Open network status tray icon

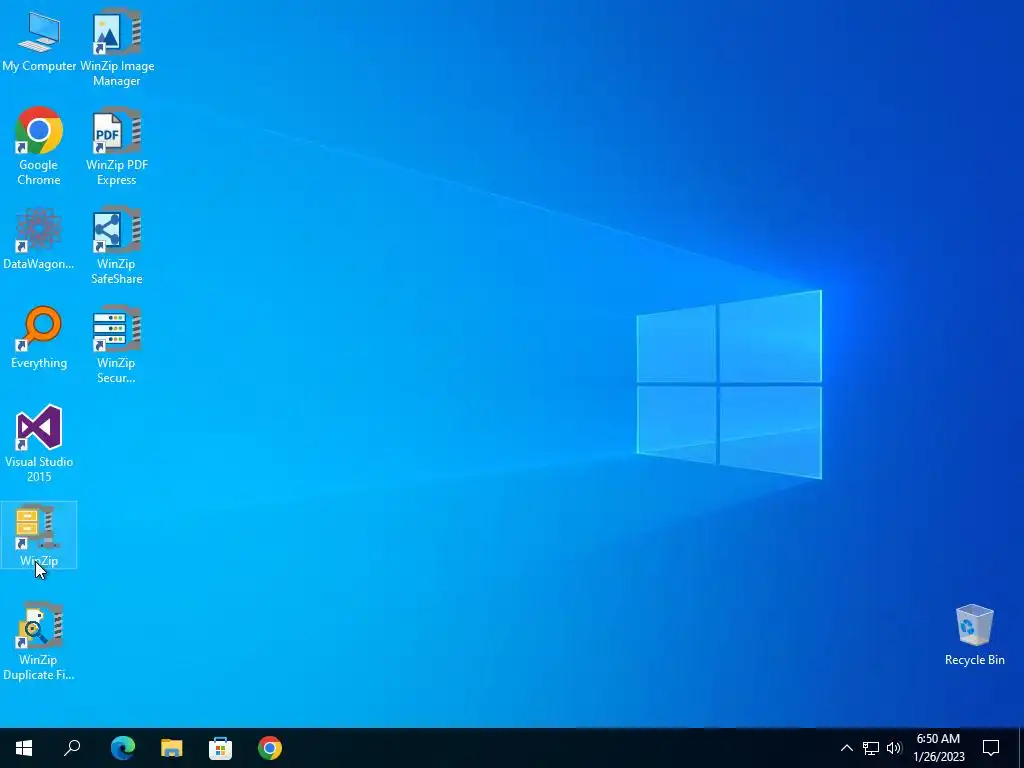point(871,748)
